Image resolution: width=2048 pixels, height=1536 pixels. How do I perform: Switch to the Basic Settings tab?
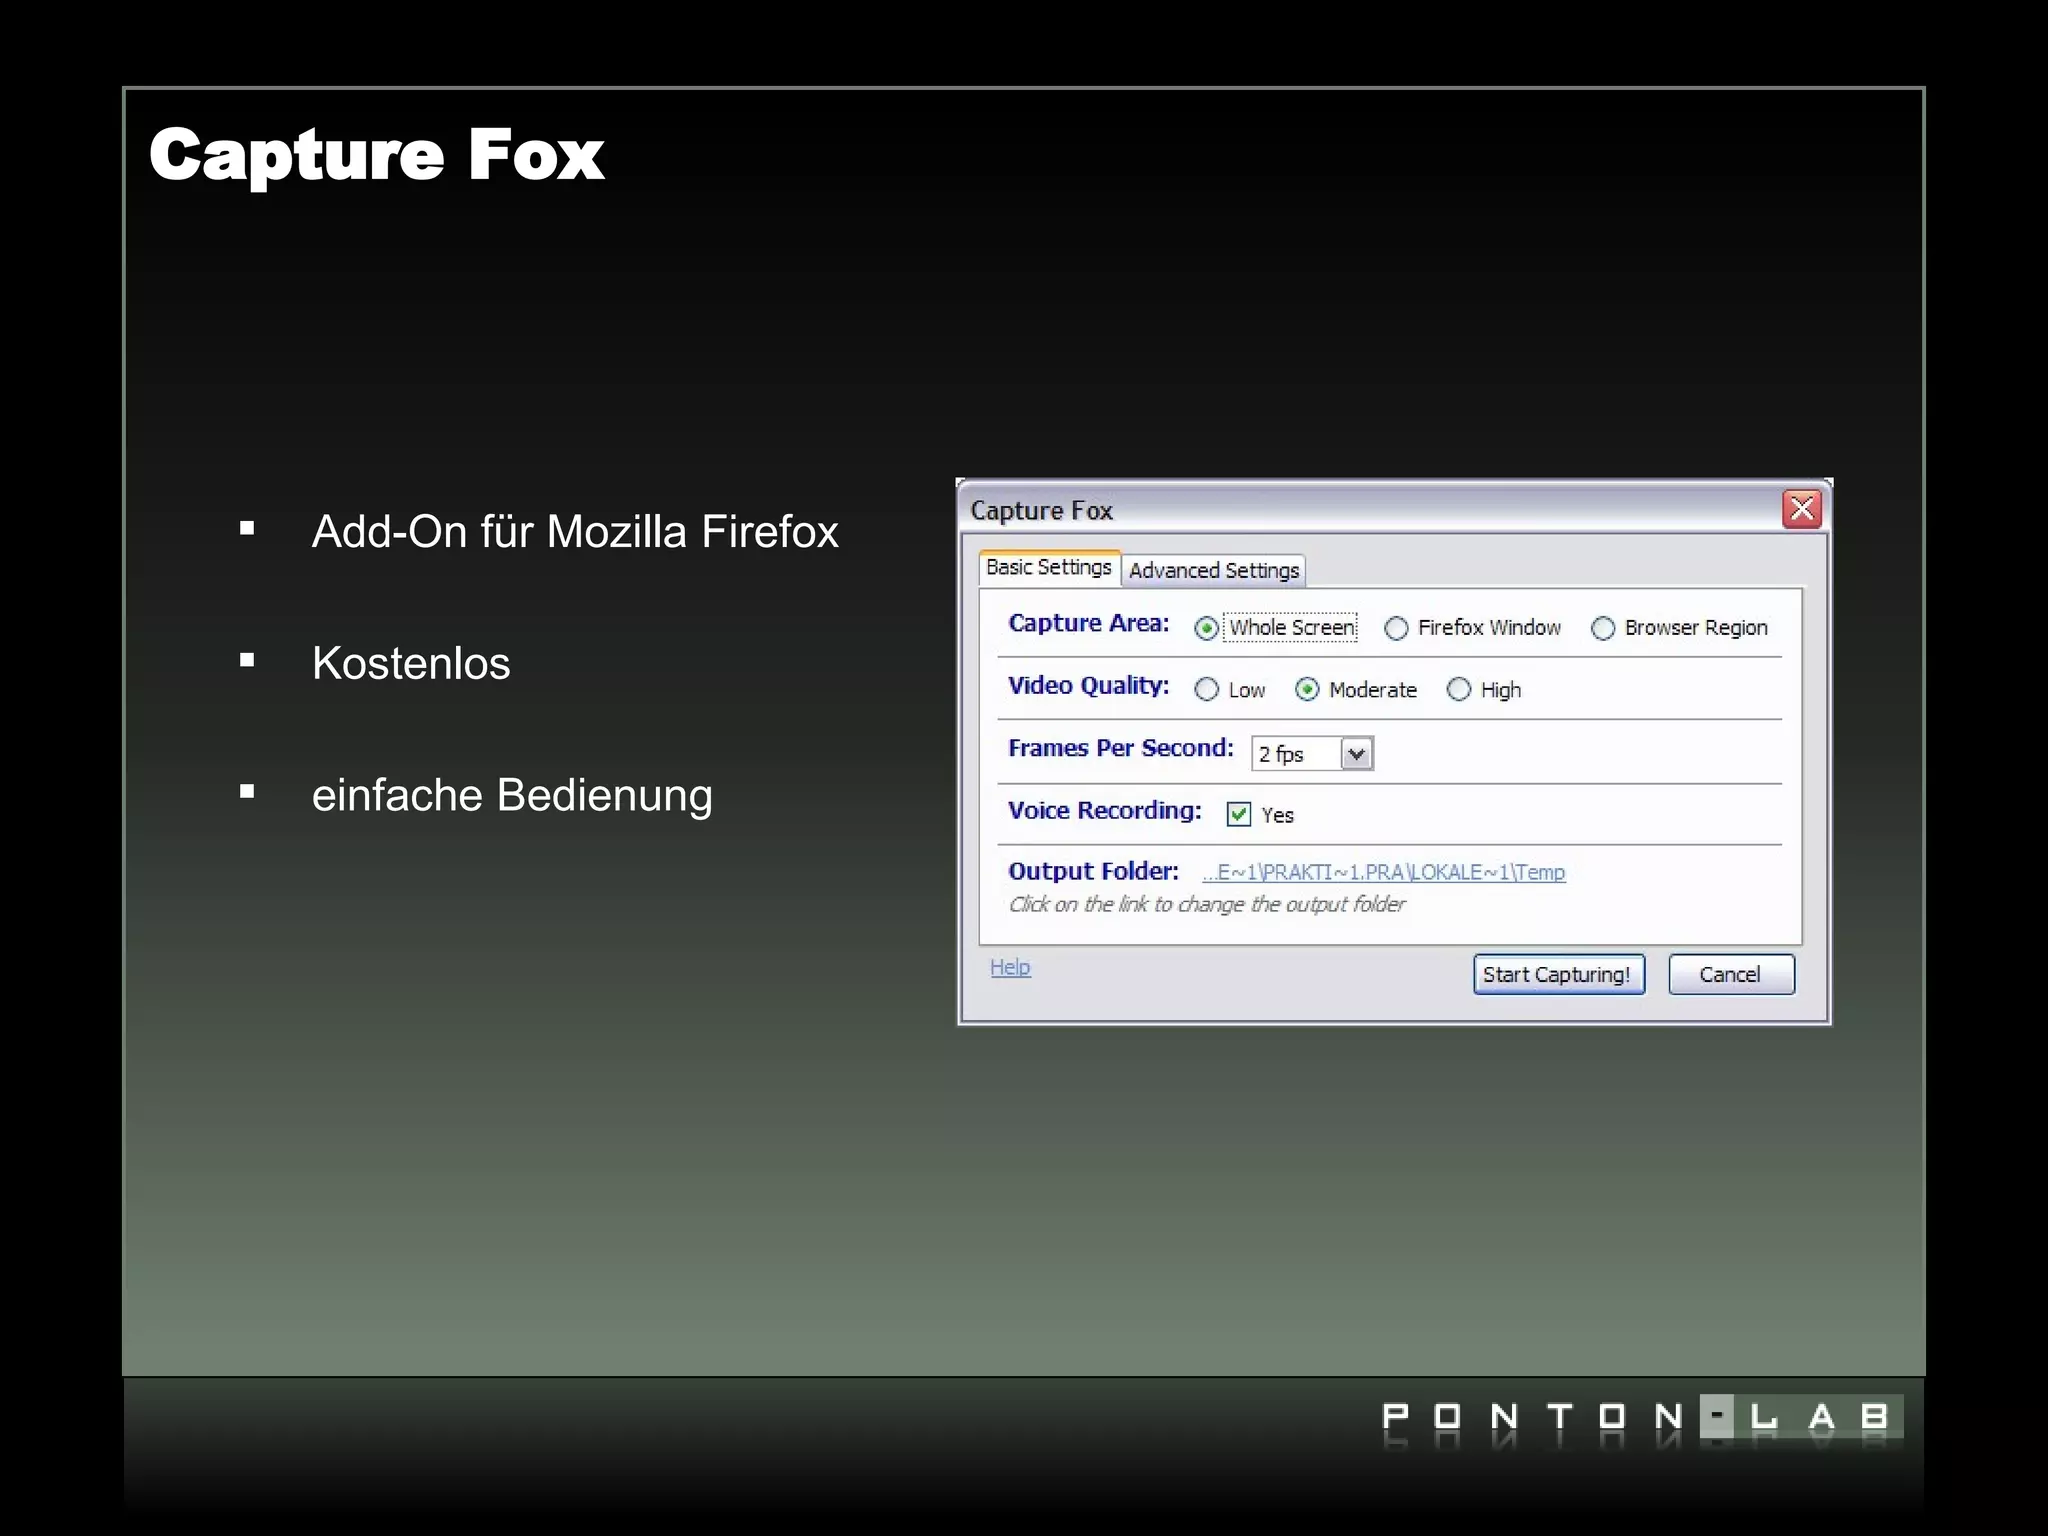(1049, 568)
